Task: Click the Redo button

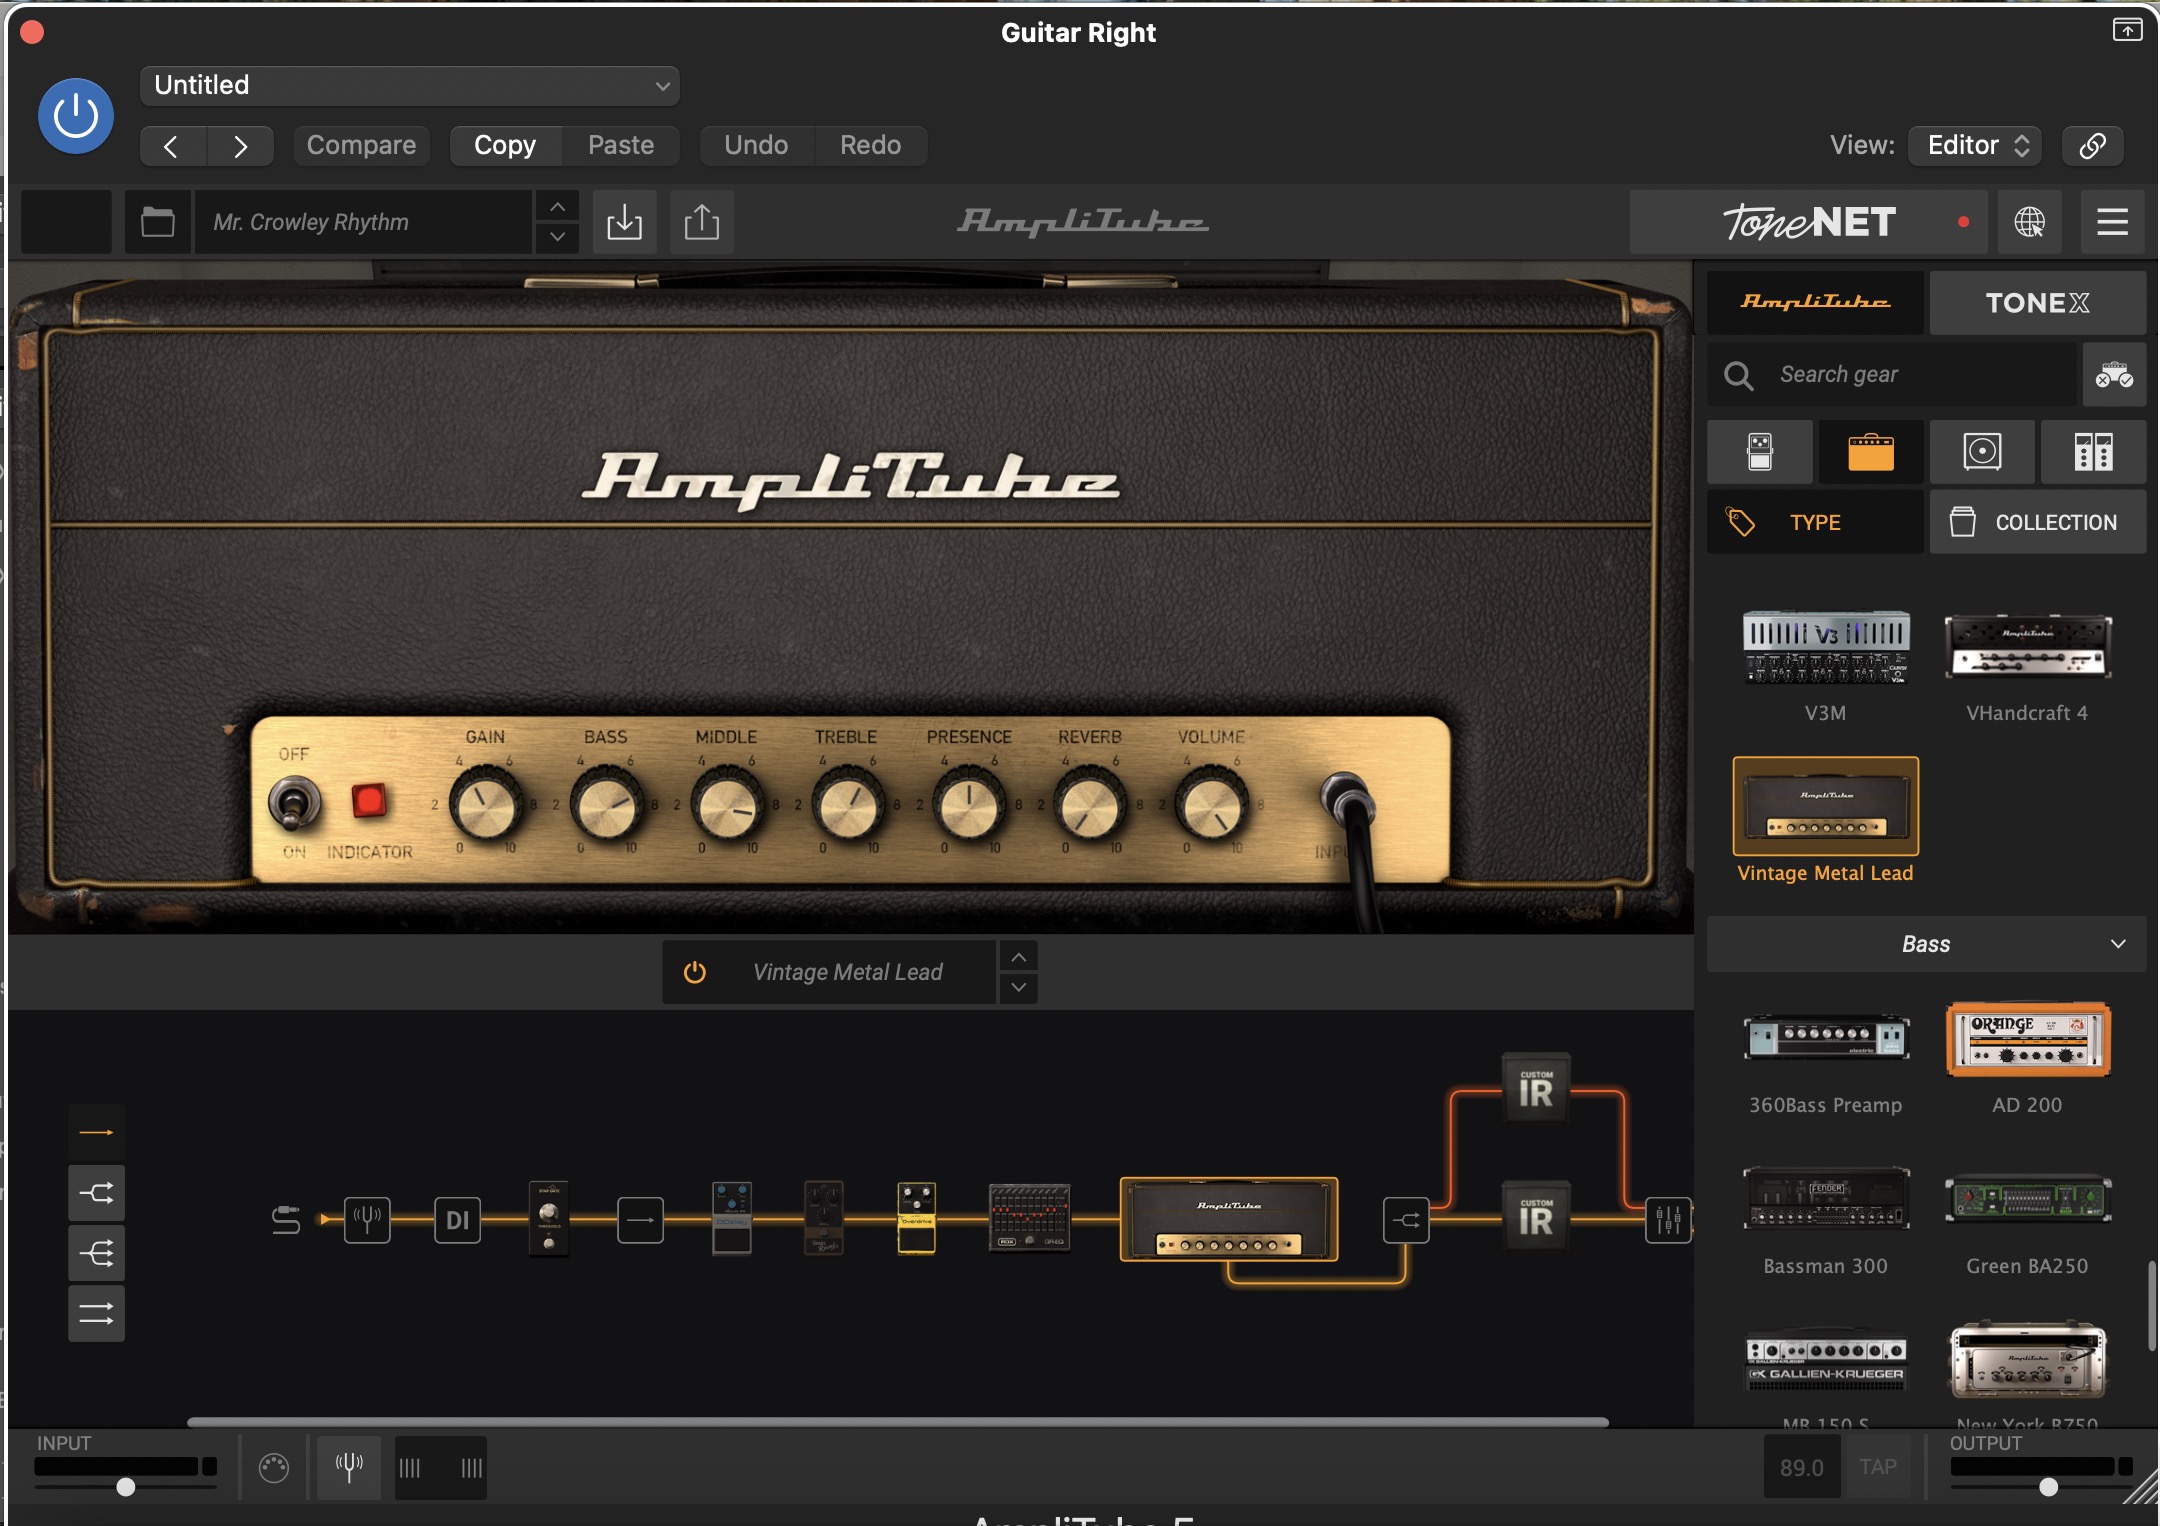Action: (x=870, y=146)
